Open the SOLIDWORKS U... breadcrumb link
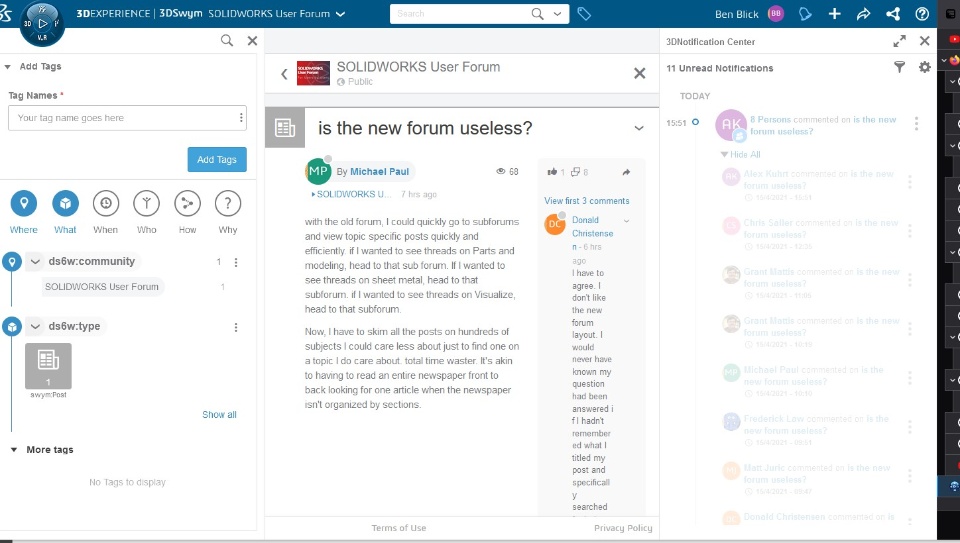 351,194
